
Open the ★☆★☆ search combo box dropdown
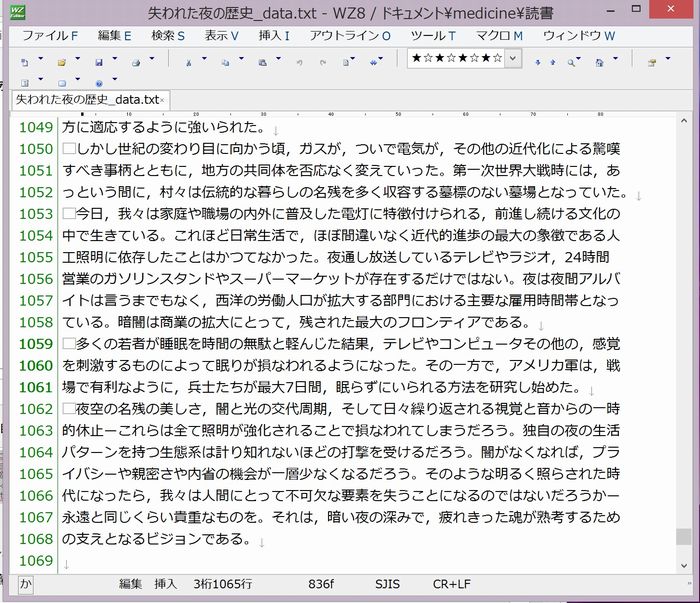point(513,58)
